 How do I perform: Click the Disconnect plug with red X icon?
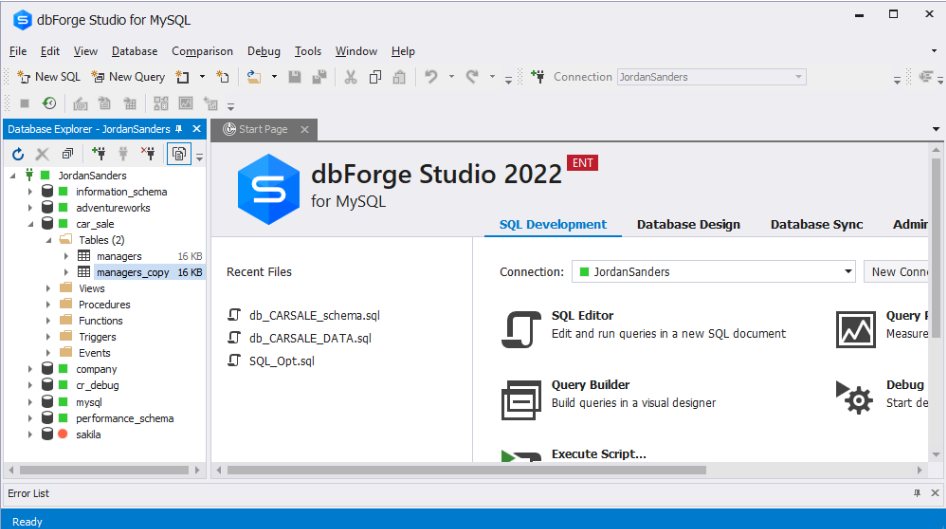click(148, 154)
